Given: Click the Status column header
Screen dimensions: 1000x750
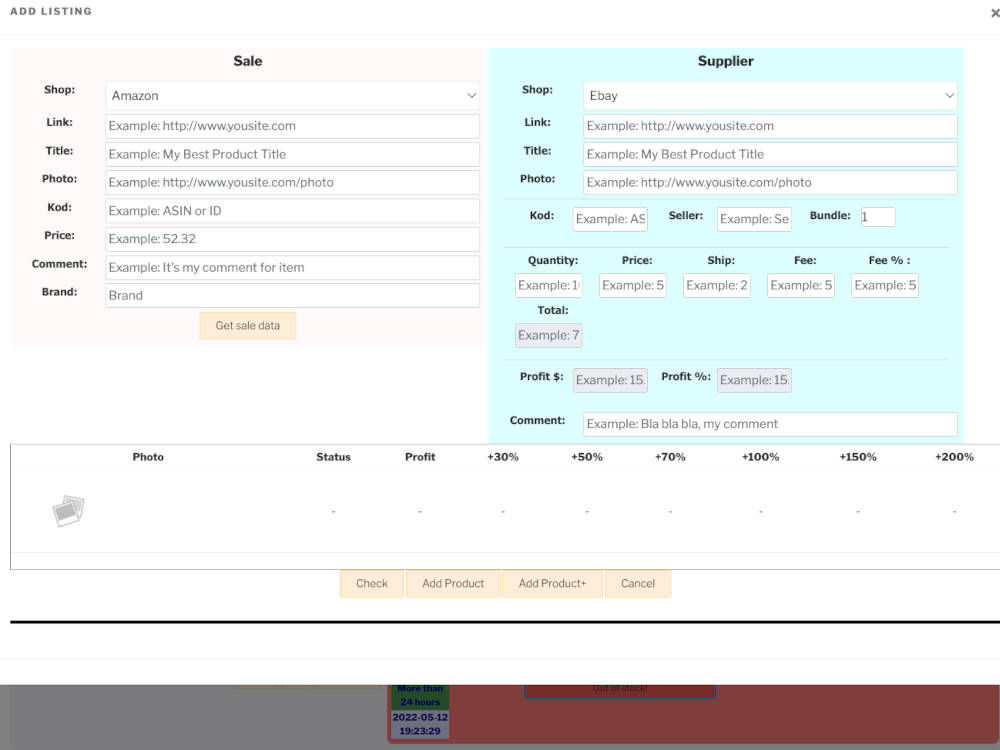Looking at the screenshot, I should coord(334,457).
